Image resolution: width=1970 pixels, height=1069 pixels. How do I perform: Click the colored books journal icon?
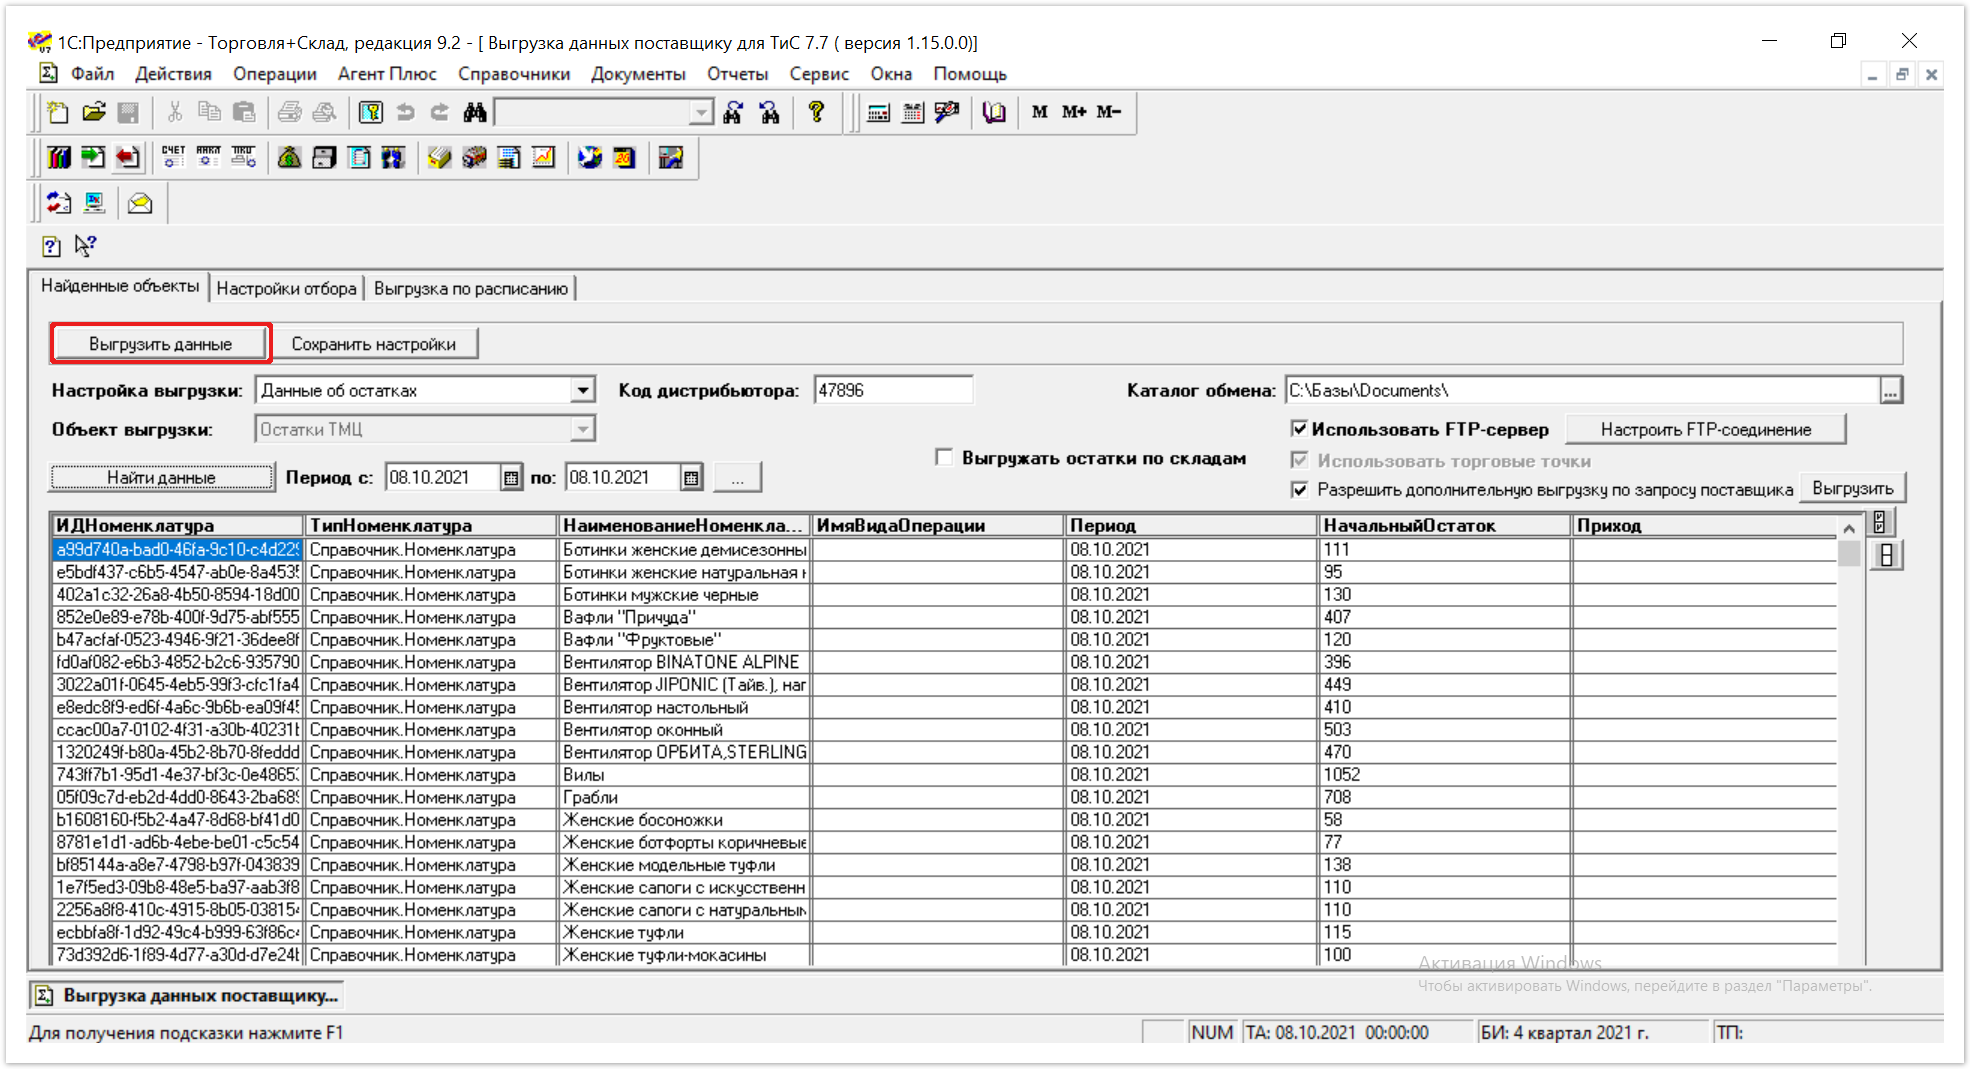(x=59, y=157)
